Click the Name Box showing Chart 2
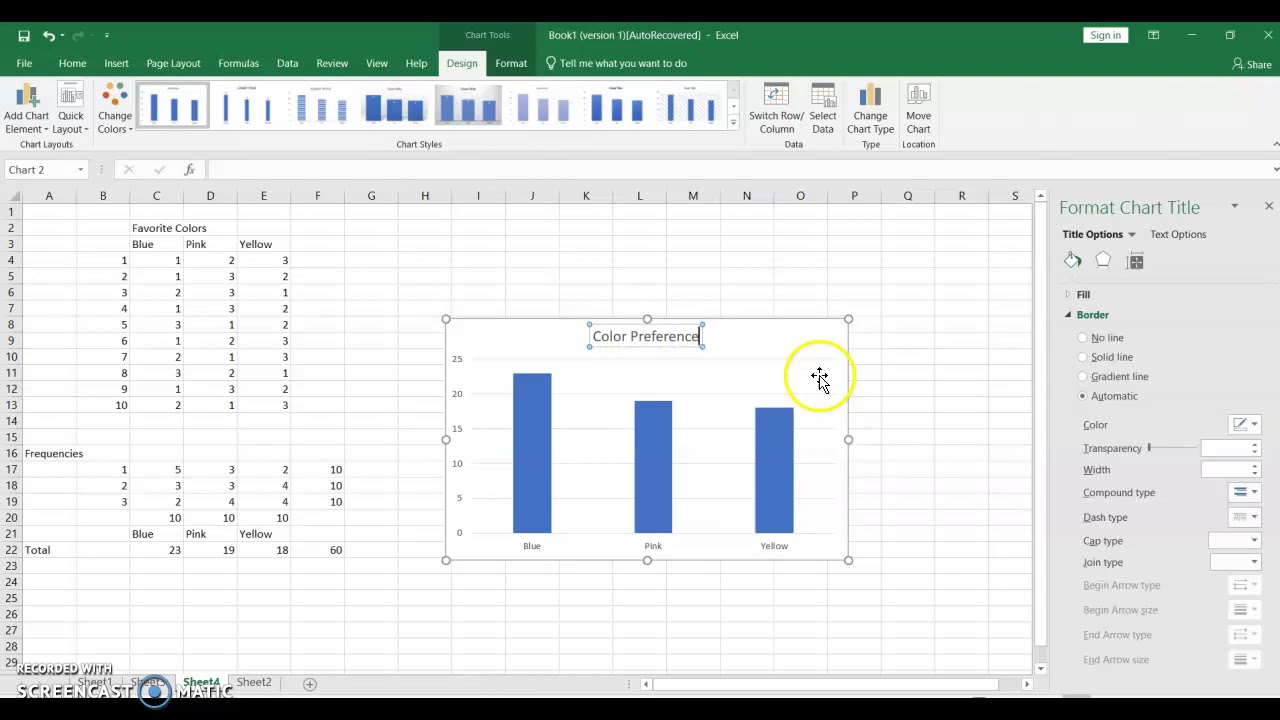The height and width of the screenshot is (720, 1280). coord(45,170)
